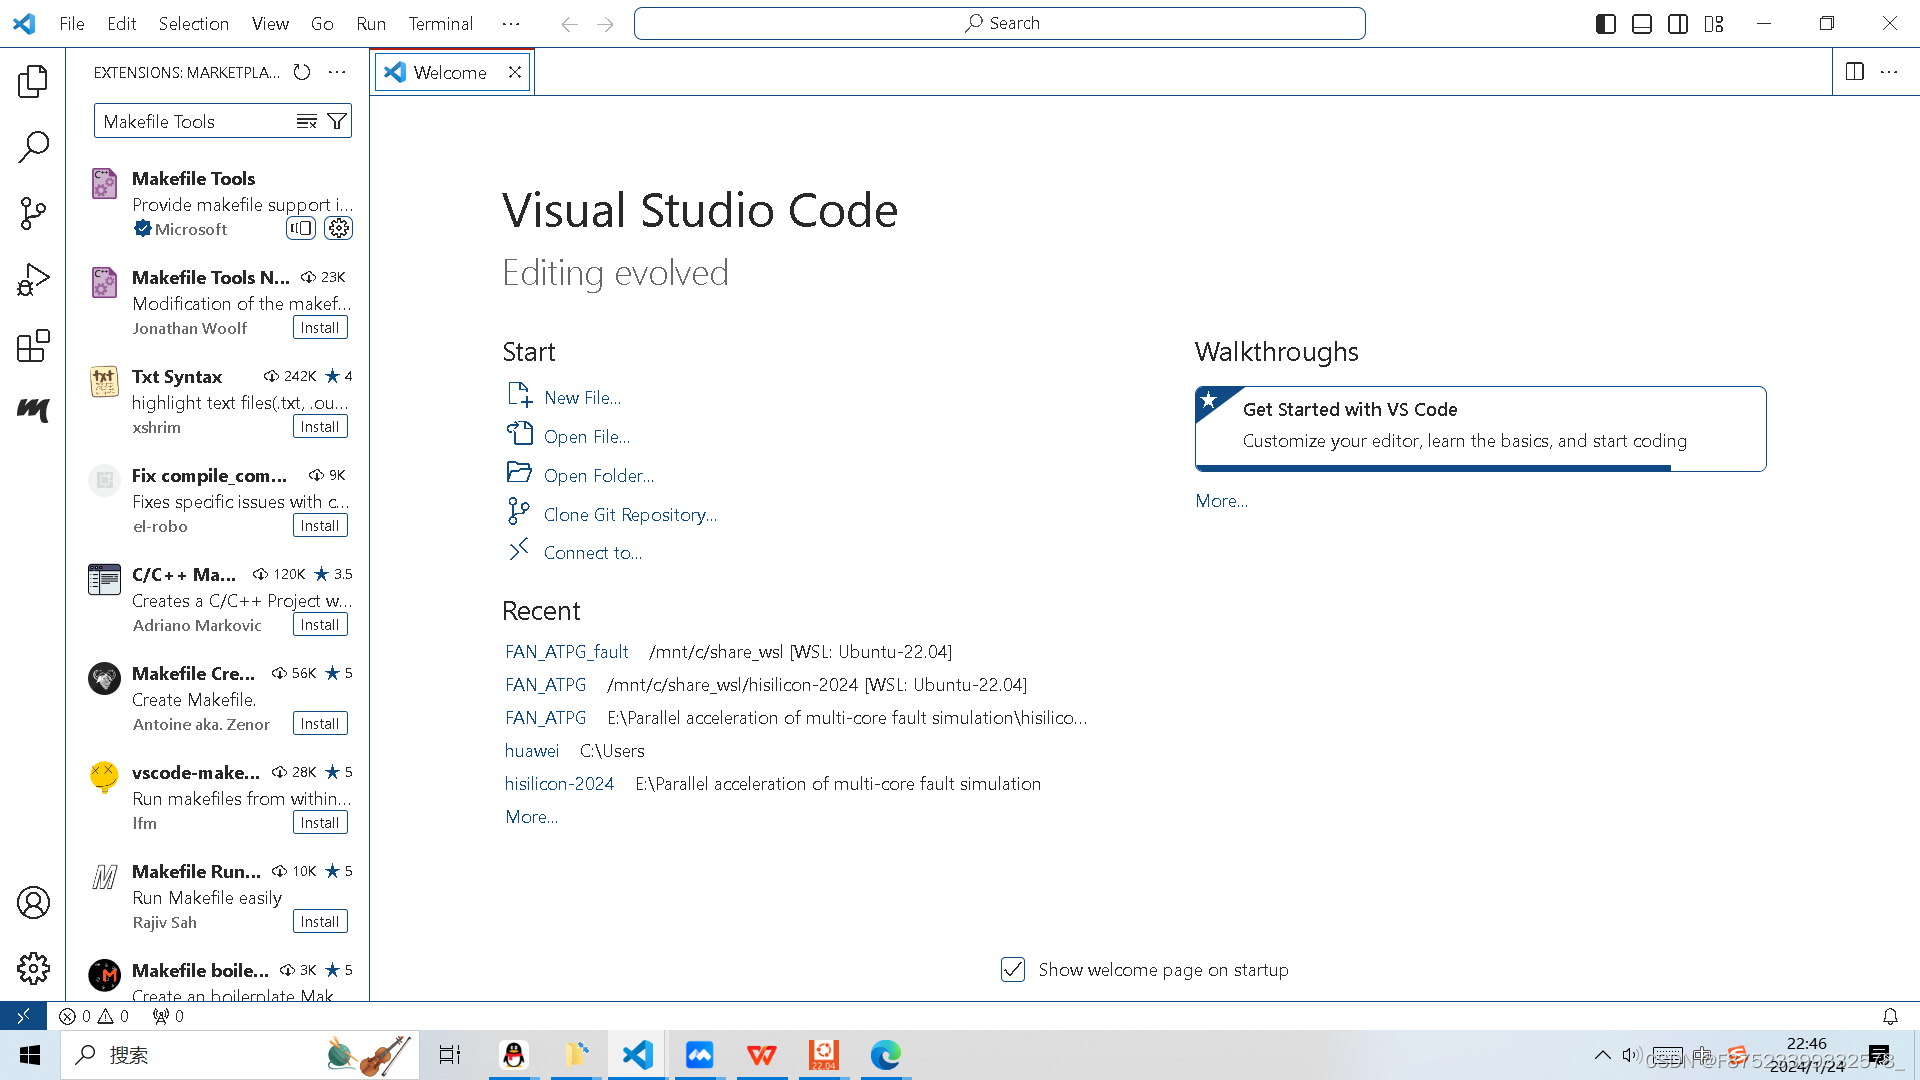
Task: Open the Edit menu
Action: coord(122,24)
